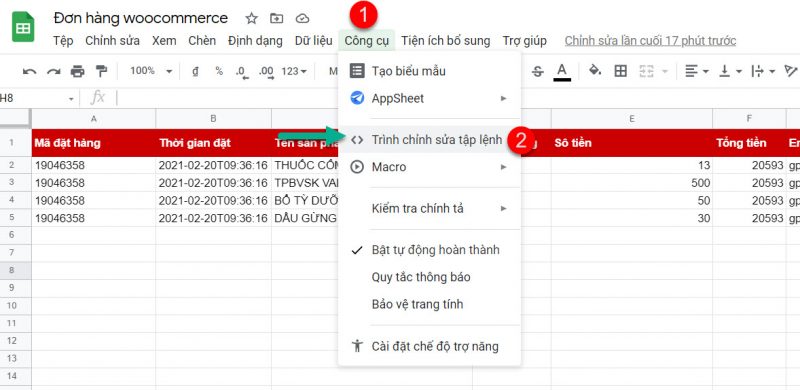
Task: Select column A header
Action: pyautogui.click(x=93, y=118)
